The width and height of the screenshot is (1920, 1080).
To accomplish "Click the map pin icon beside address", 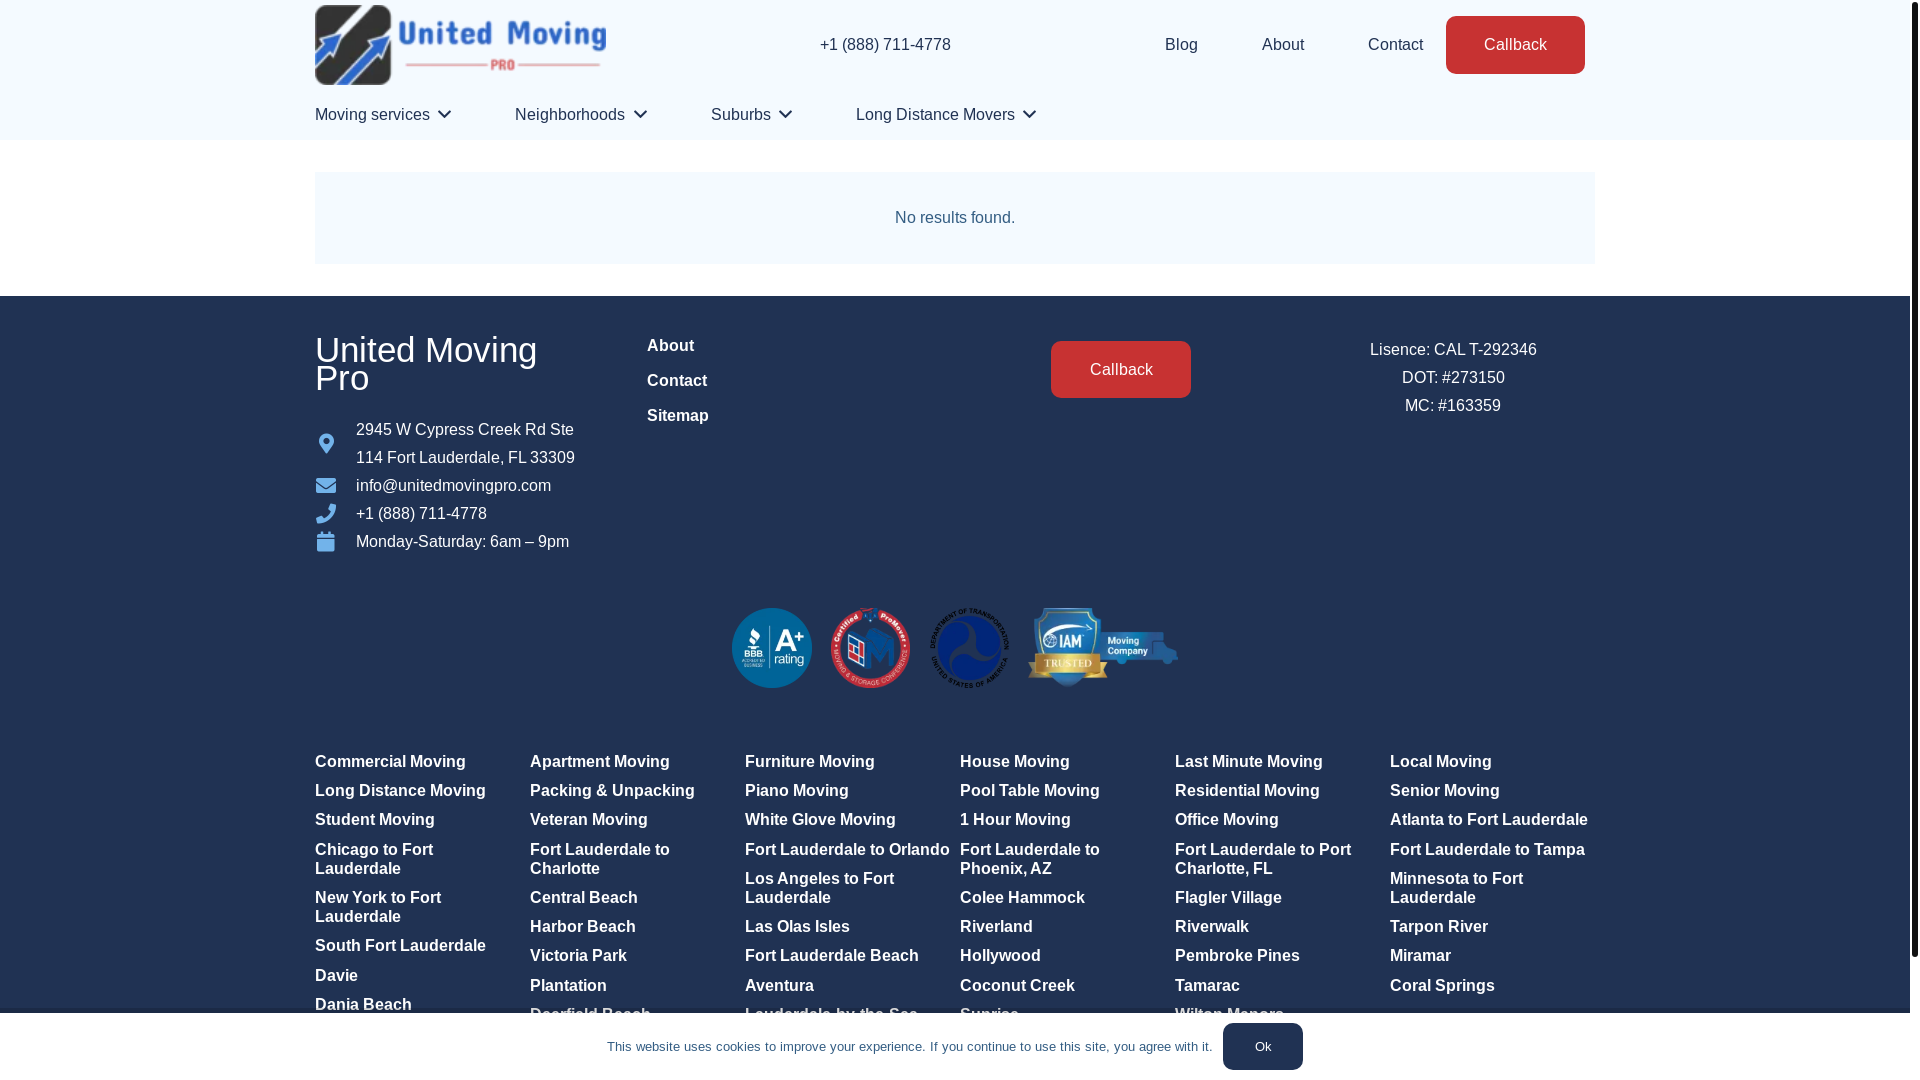I will (326, 443).
